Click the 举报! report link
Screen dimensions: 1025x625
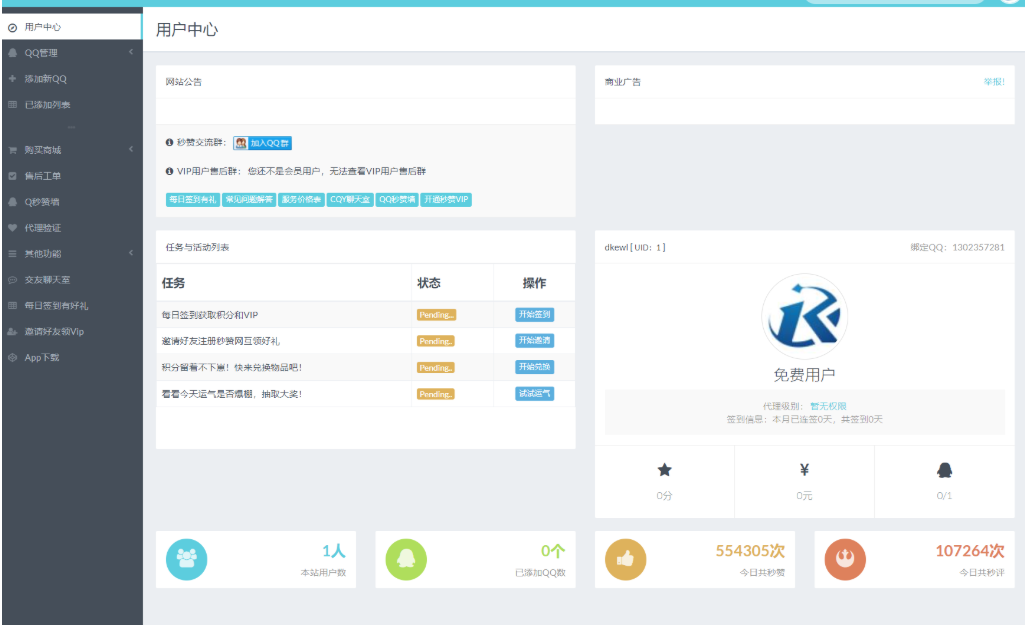pos(993,82)
